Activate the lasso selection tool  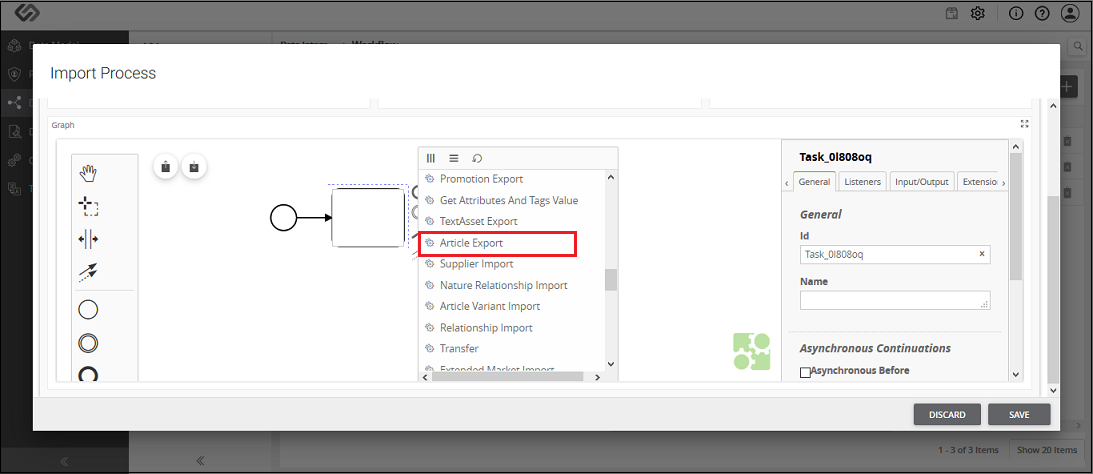pyautogui.click(x=88, y=206)
